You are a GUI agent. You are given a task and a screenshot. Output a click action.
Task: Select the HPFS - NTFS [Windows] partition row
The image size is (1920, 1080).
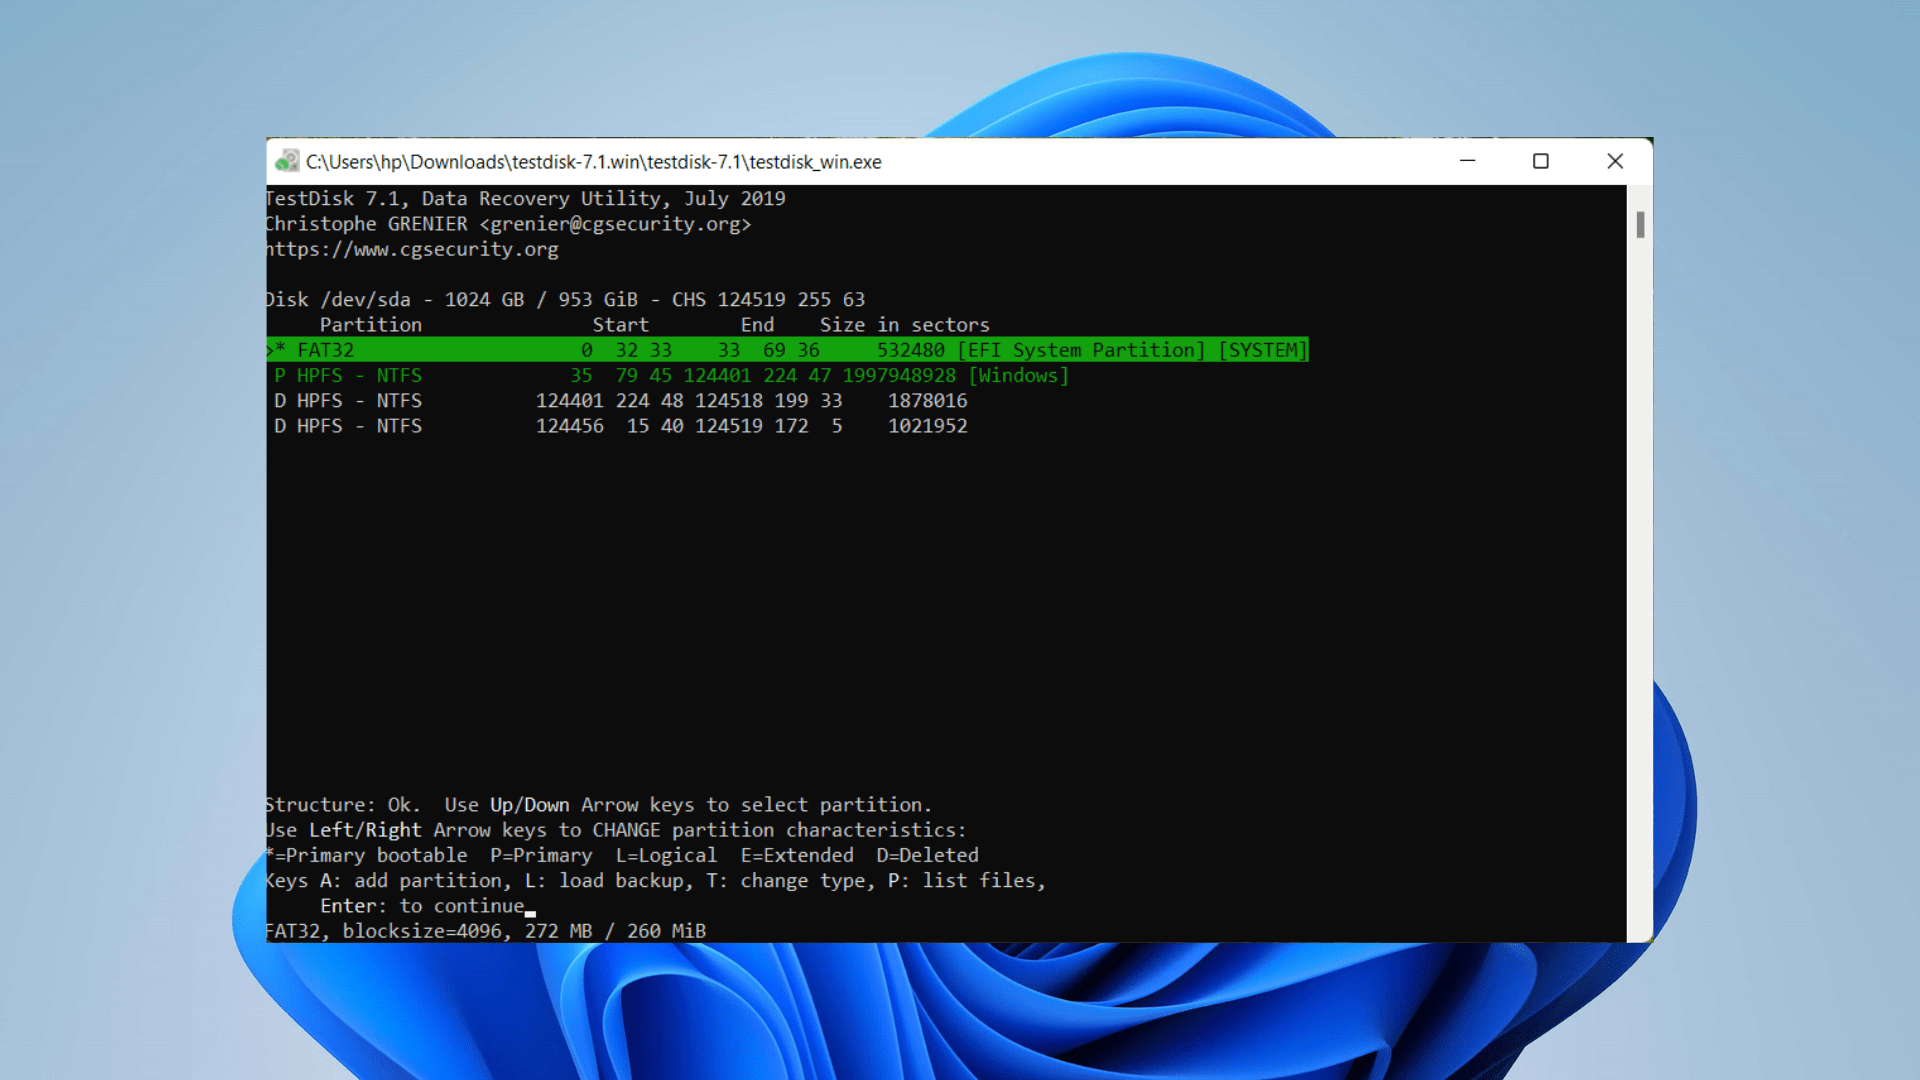tap(671, 375)
